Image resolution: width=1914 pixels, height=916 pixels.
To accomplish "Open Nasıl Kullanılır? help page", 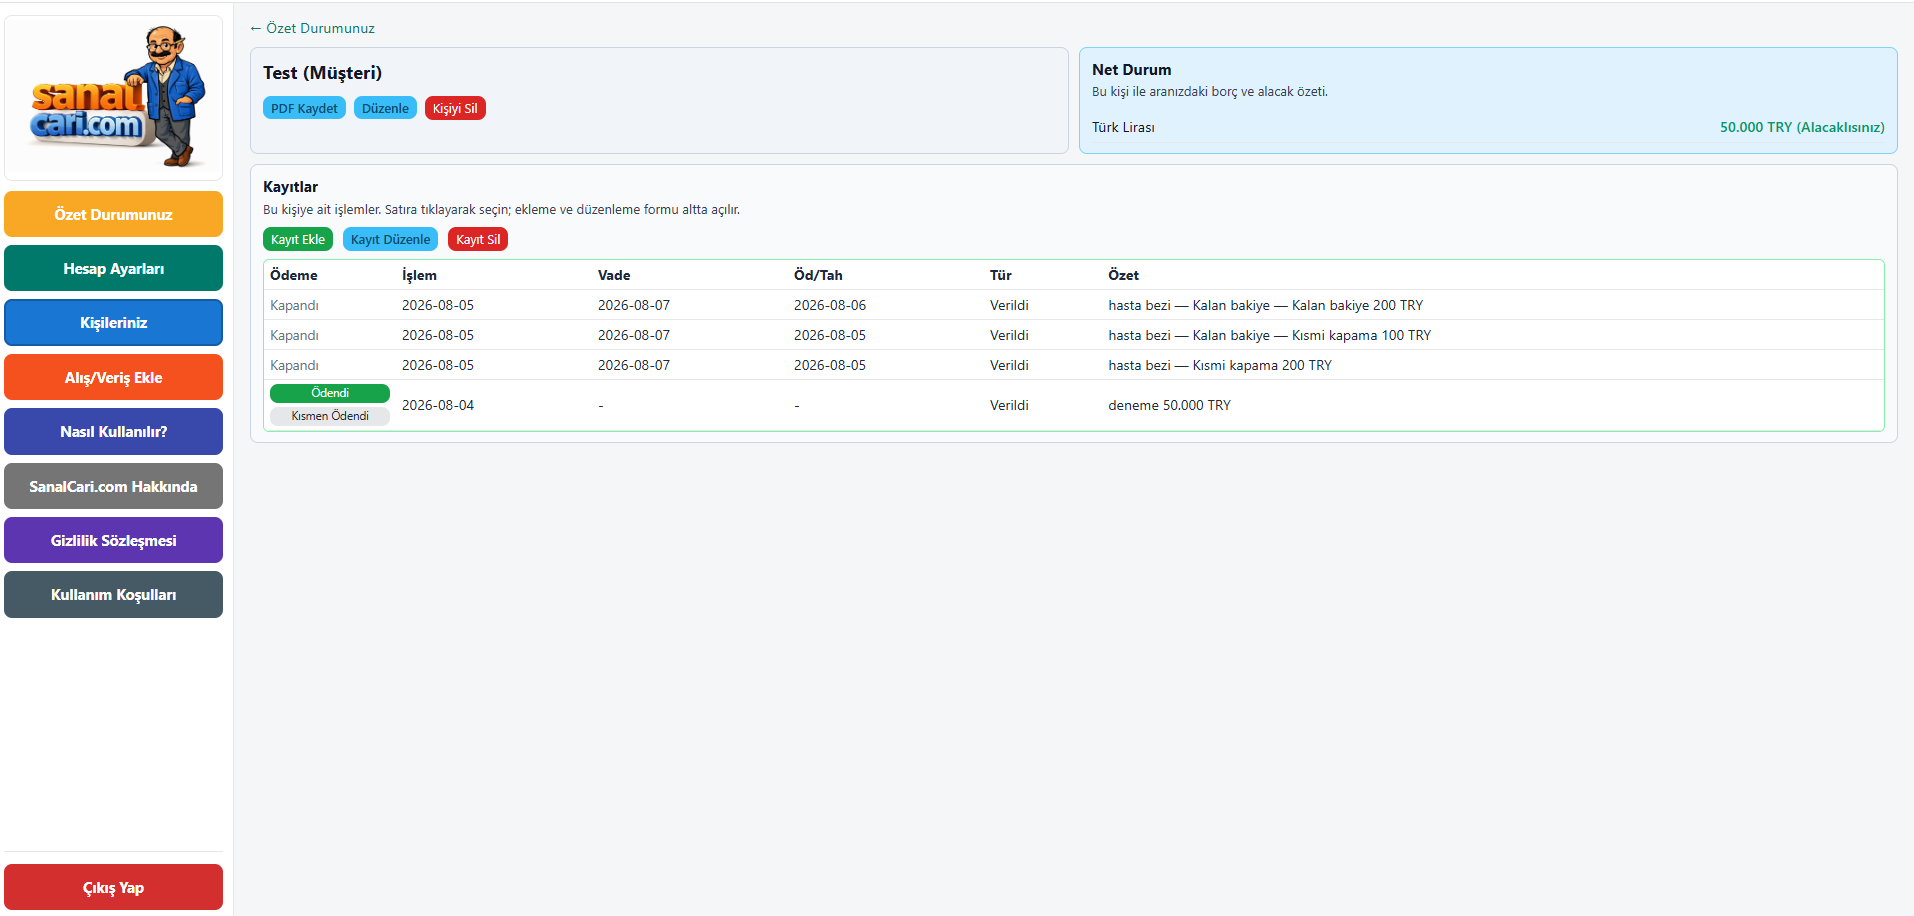I will (113, 431).
